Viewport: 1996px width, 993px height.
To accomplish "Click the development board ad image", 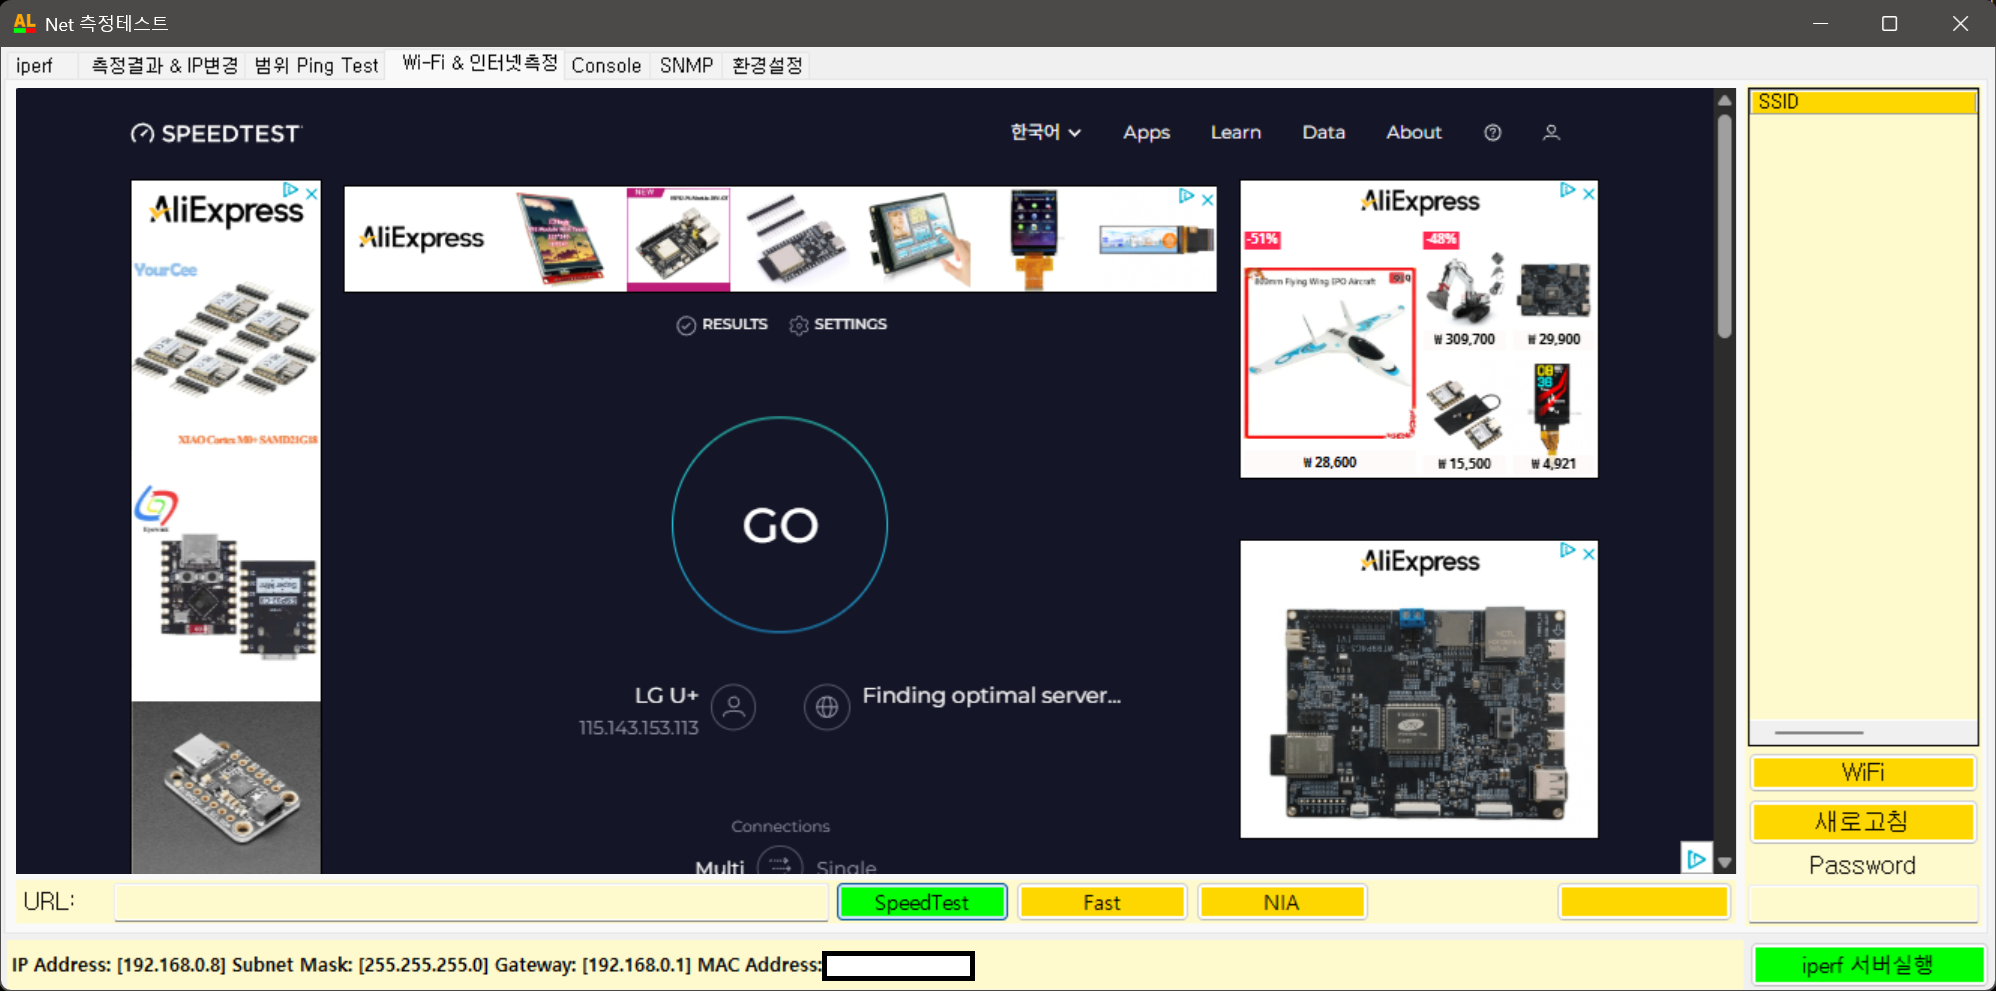I will (1419, 712).
